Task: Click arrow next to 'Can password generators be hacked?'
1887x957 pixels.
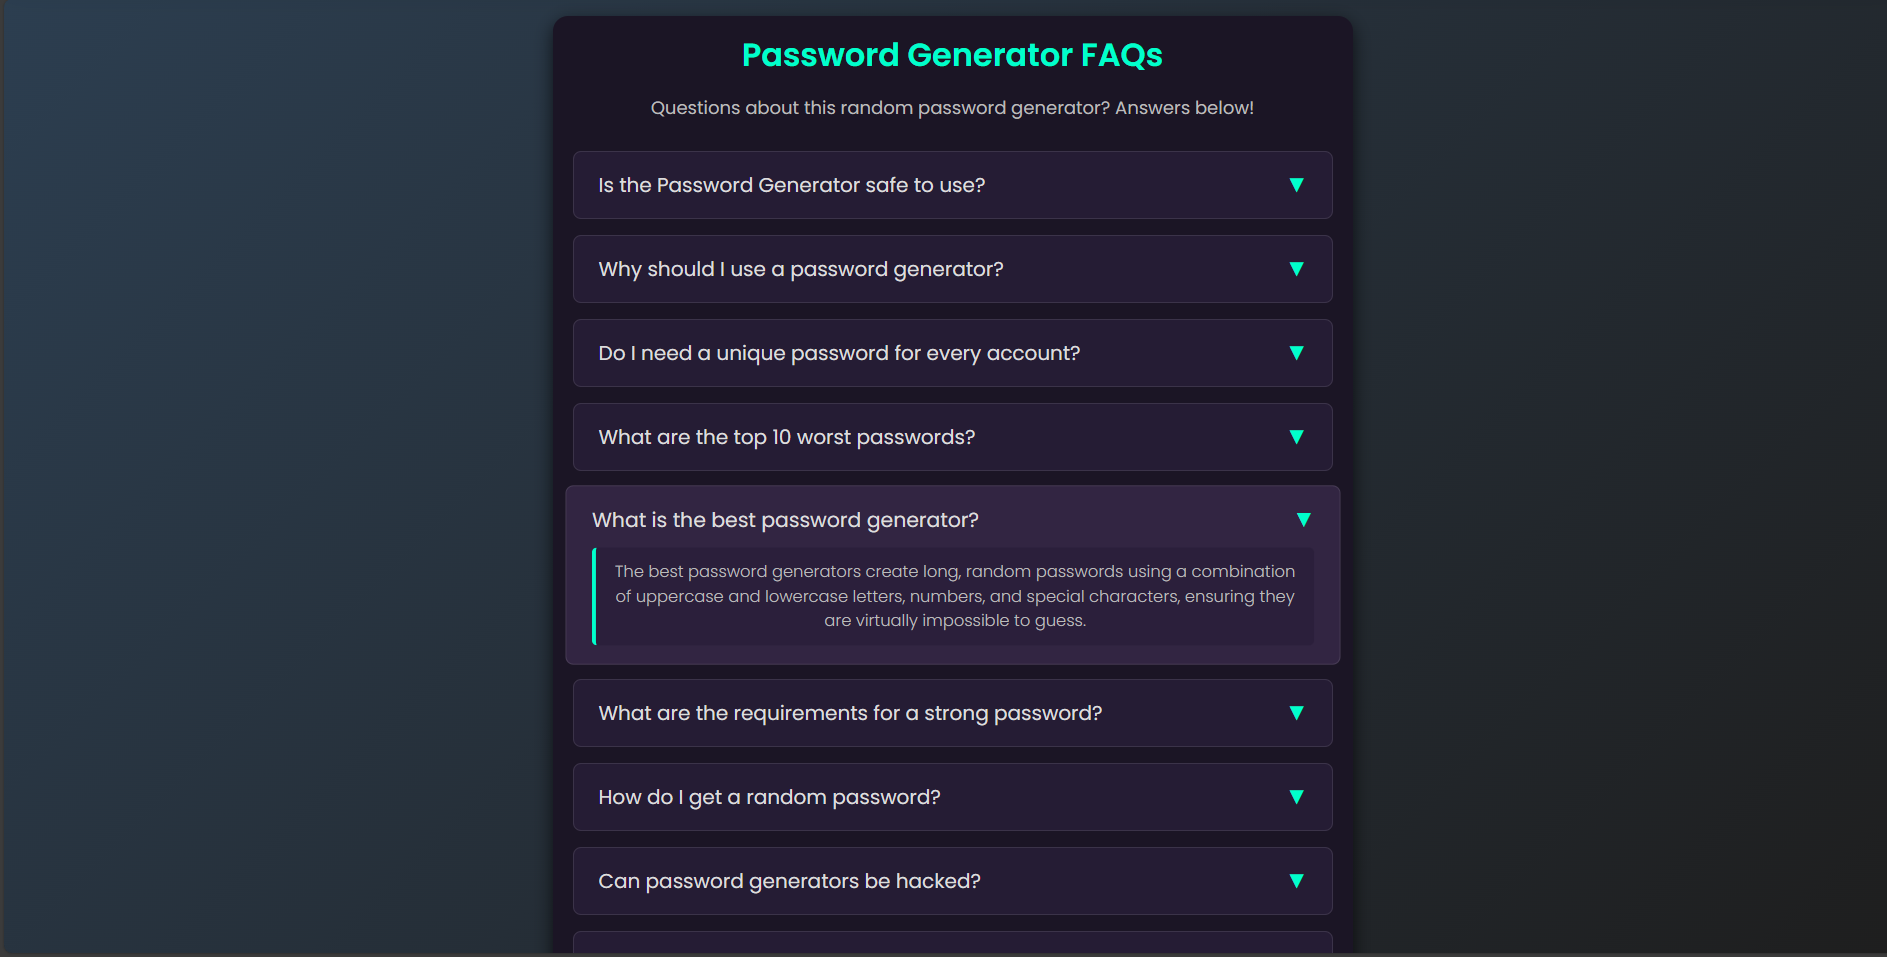Action: point(1296,881)
